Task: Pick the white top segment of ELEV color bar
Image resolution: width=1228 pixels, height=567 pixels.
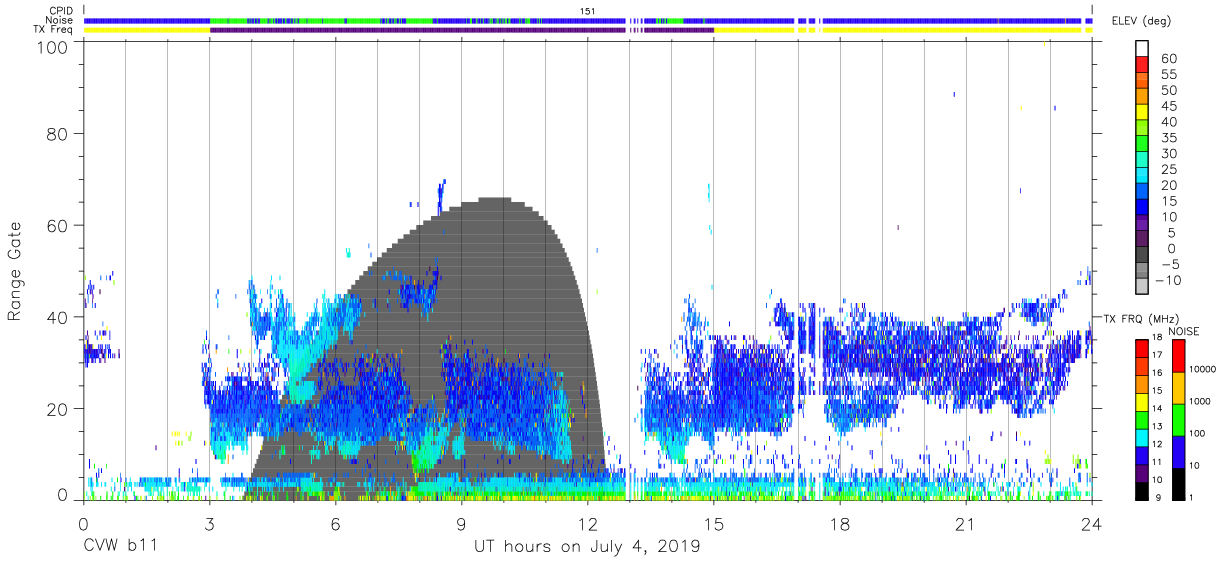Action: (x=1144, y=46)
